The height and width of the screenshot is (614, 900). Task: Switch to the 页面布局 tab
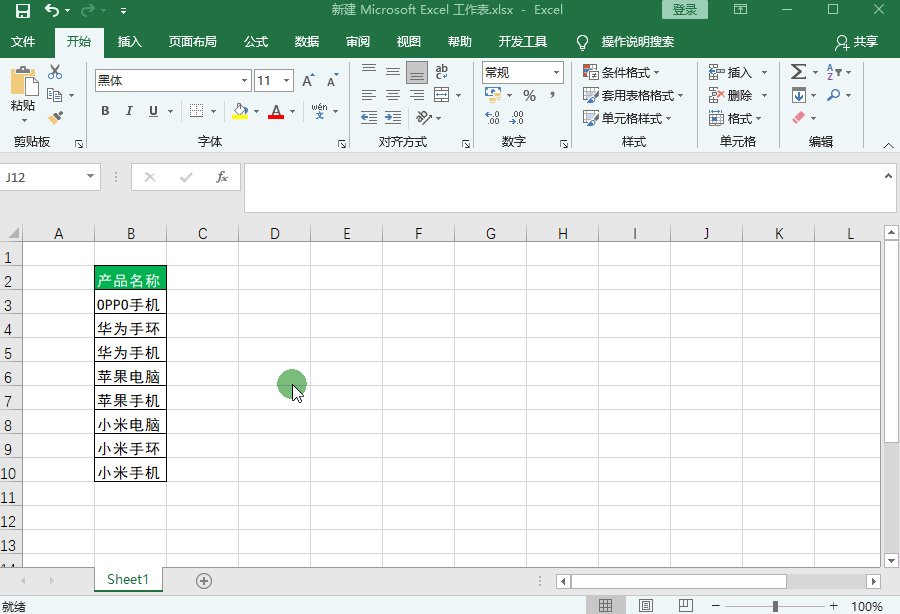point(192,42)
